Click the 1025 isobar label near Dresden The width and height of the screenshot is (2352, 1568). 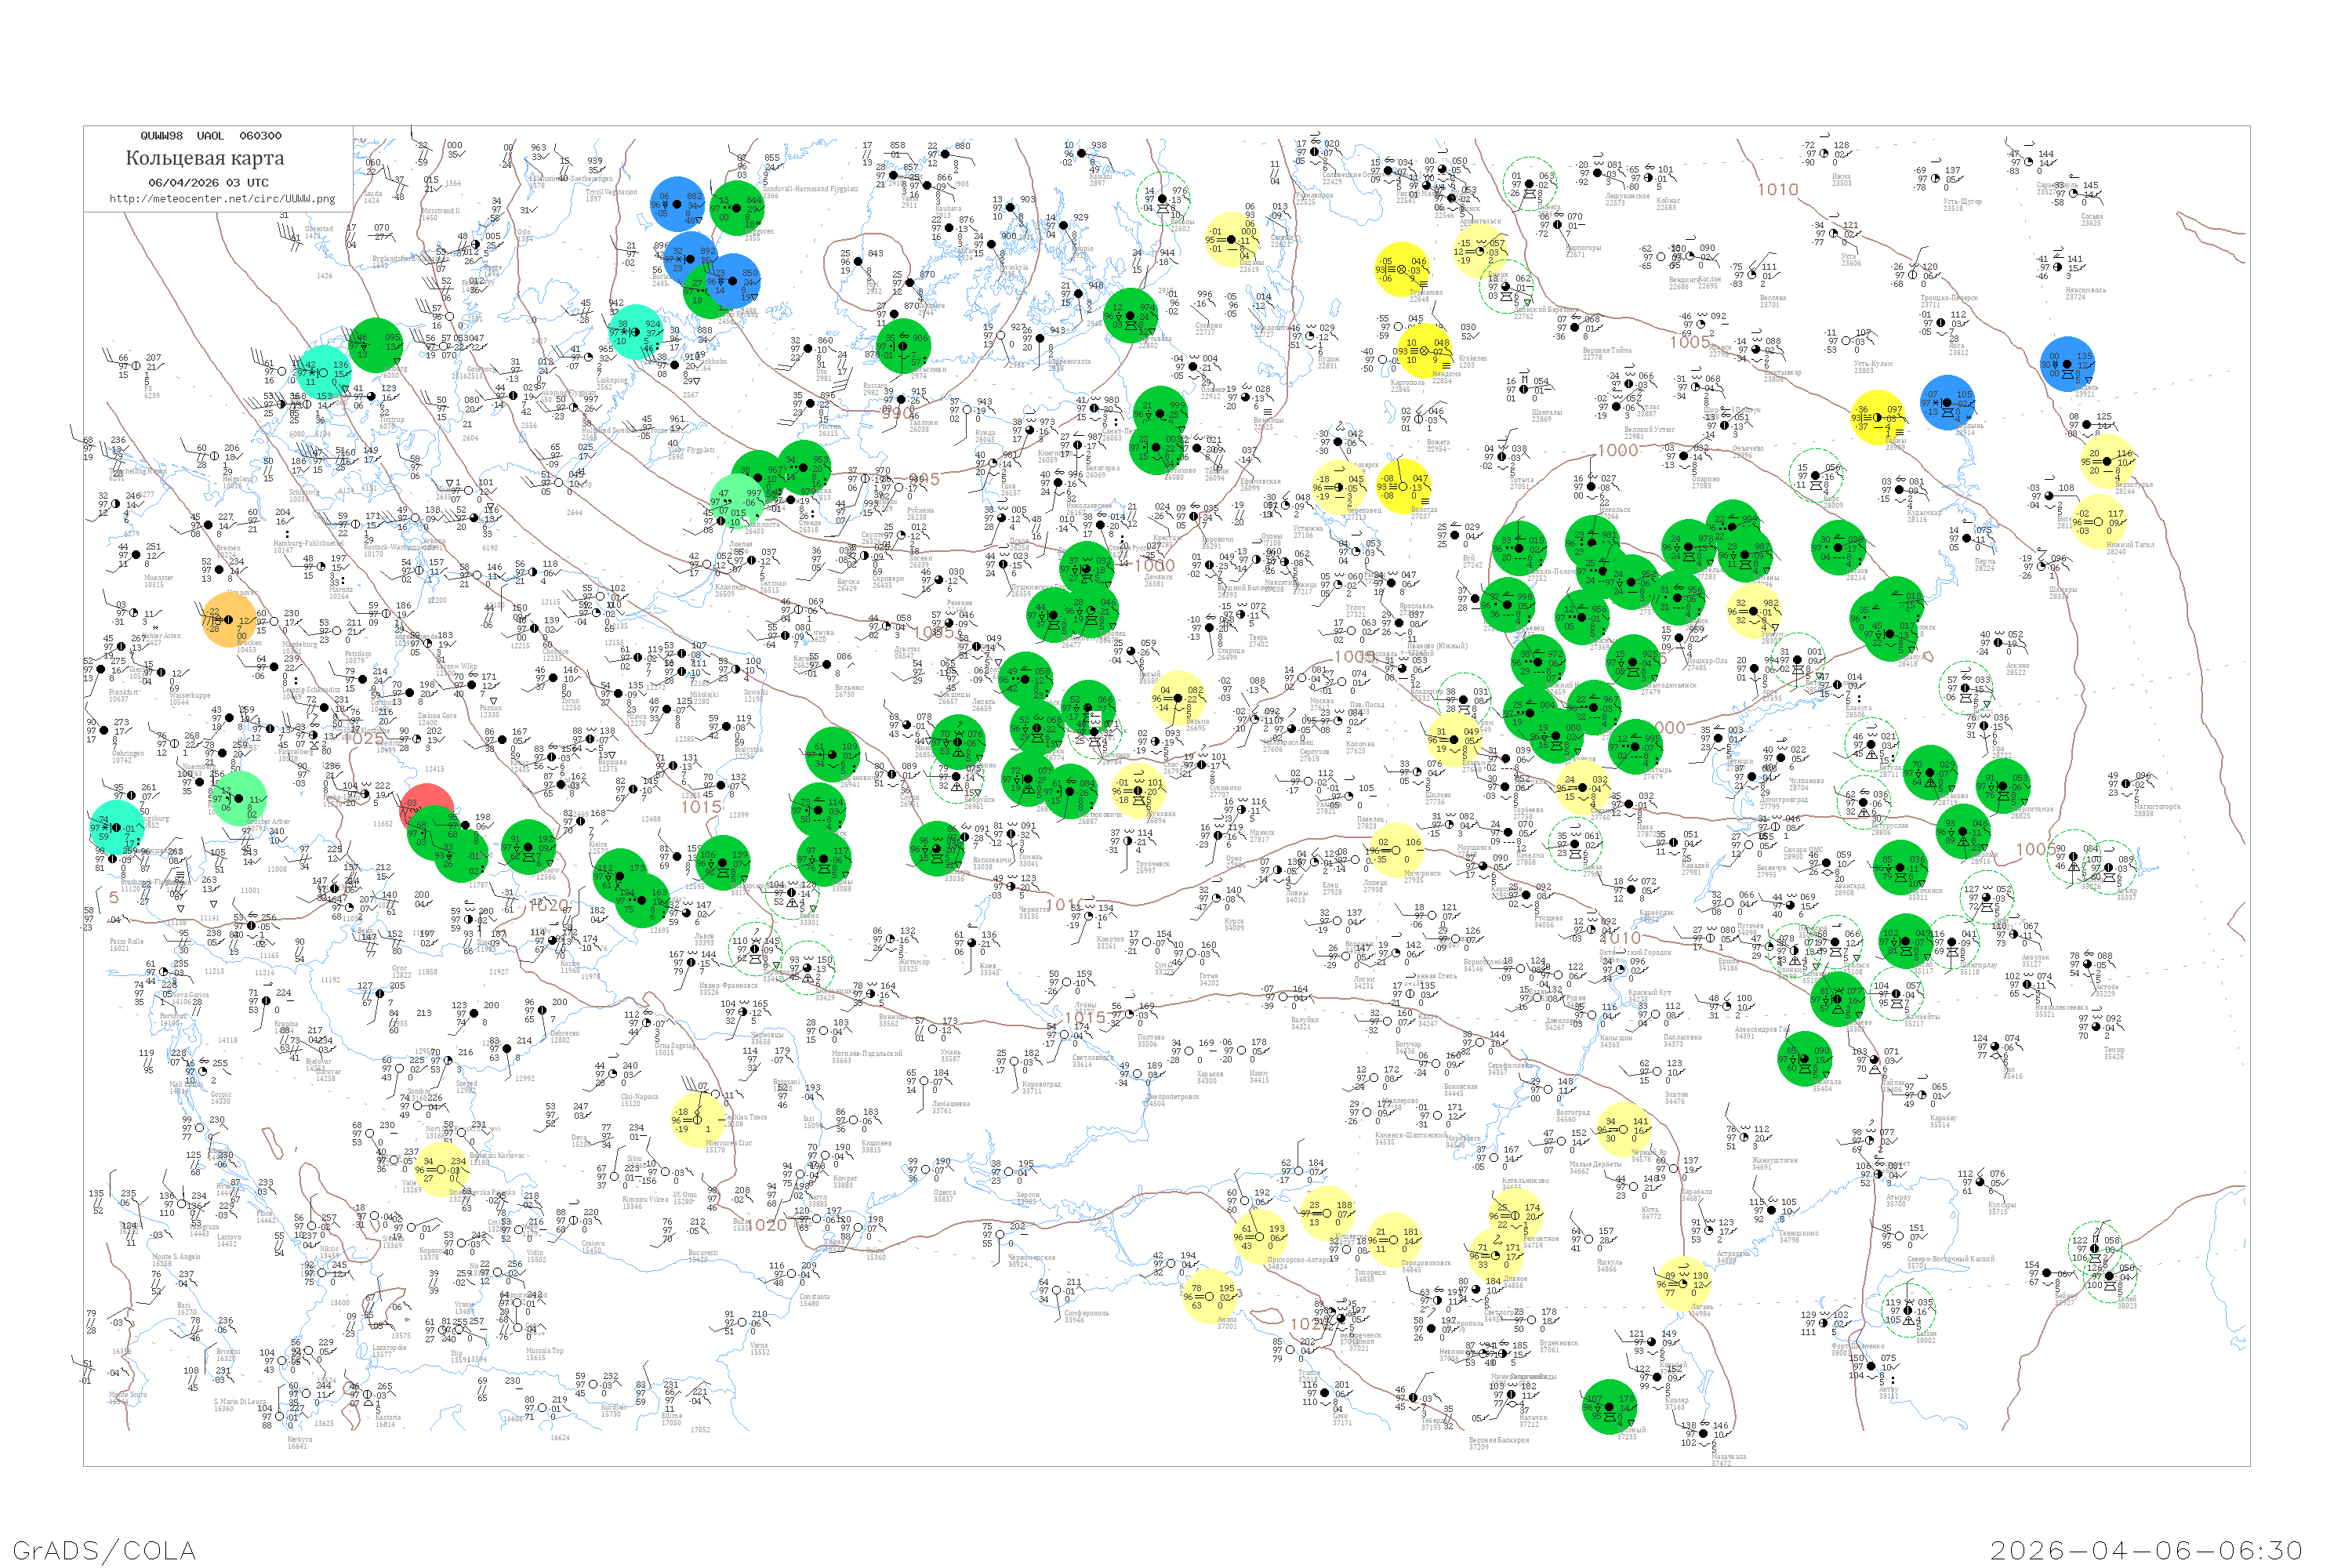point(364,738)
